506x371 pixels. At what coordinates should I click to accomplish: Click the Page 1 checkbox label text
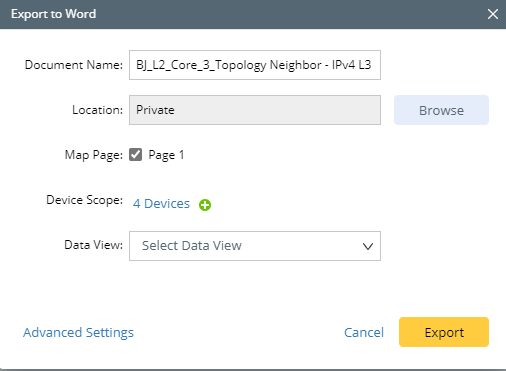(x=166, y=155)
